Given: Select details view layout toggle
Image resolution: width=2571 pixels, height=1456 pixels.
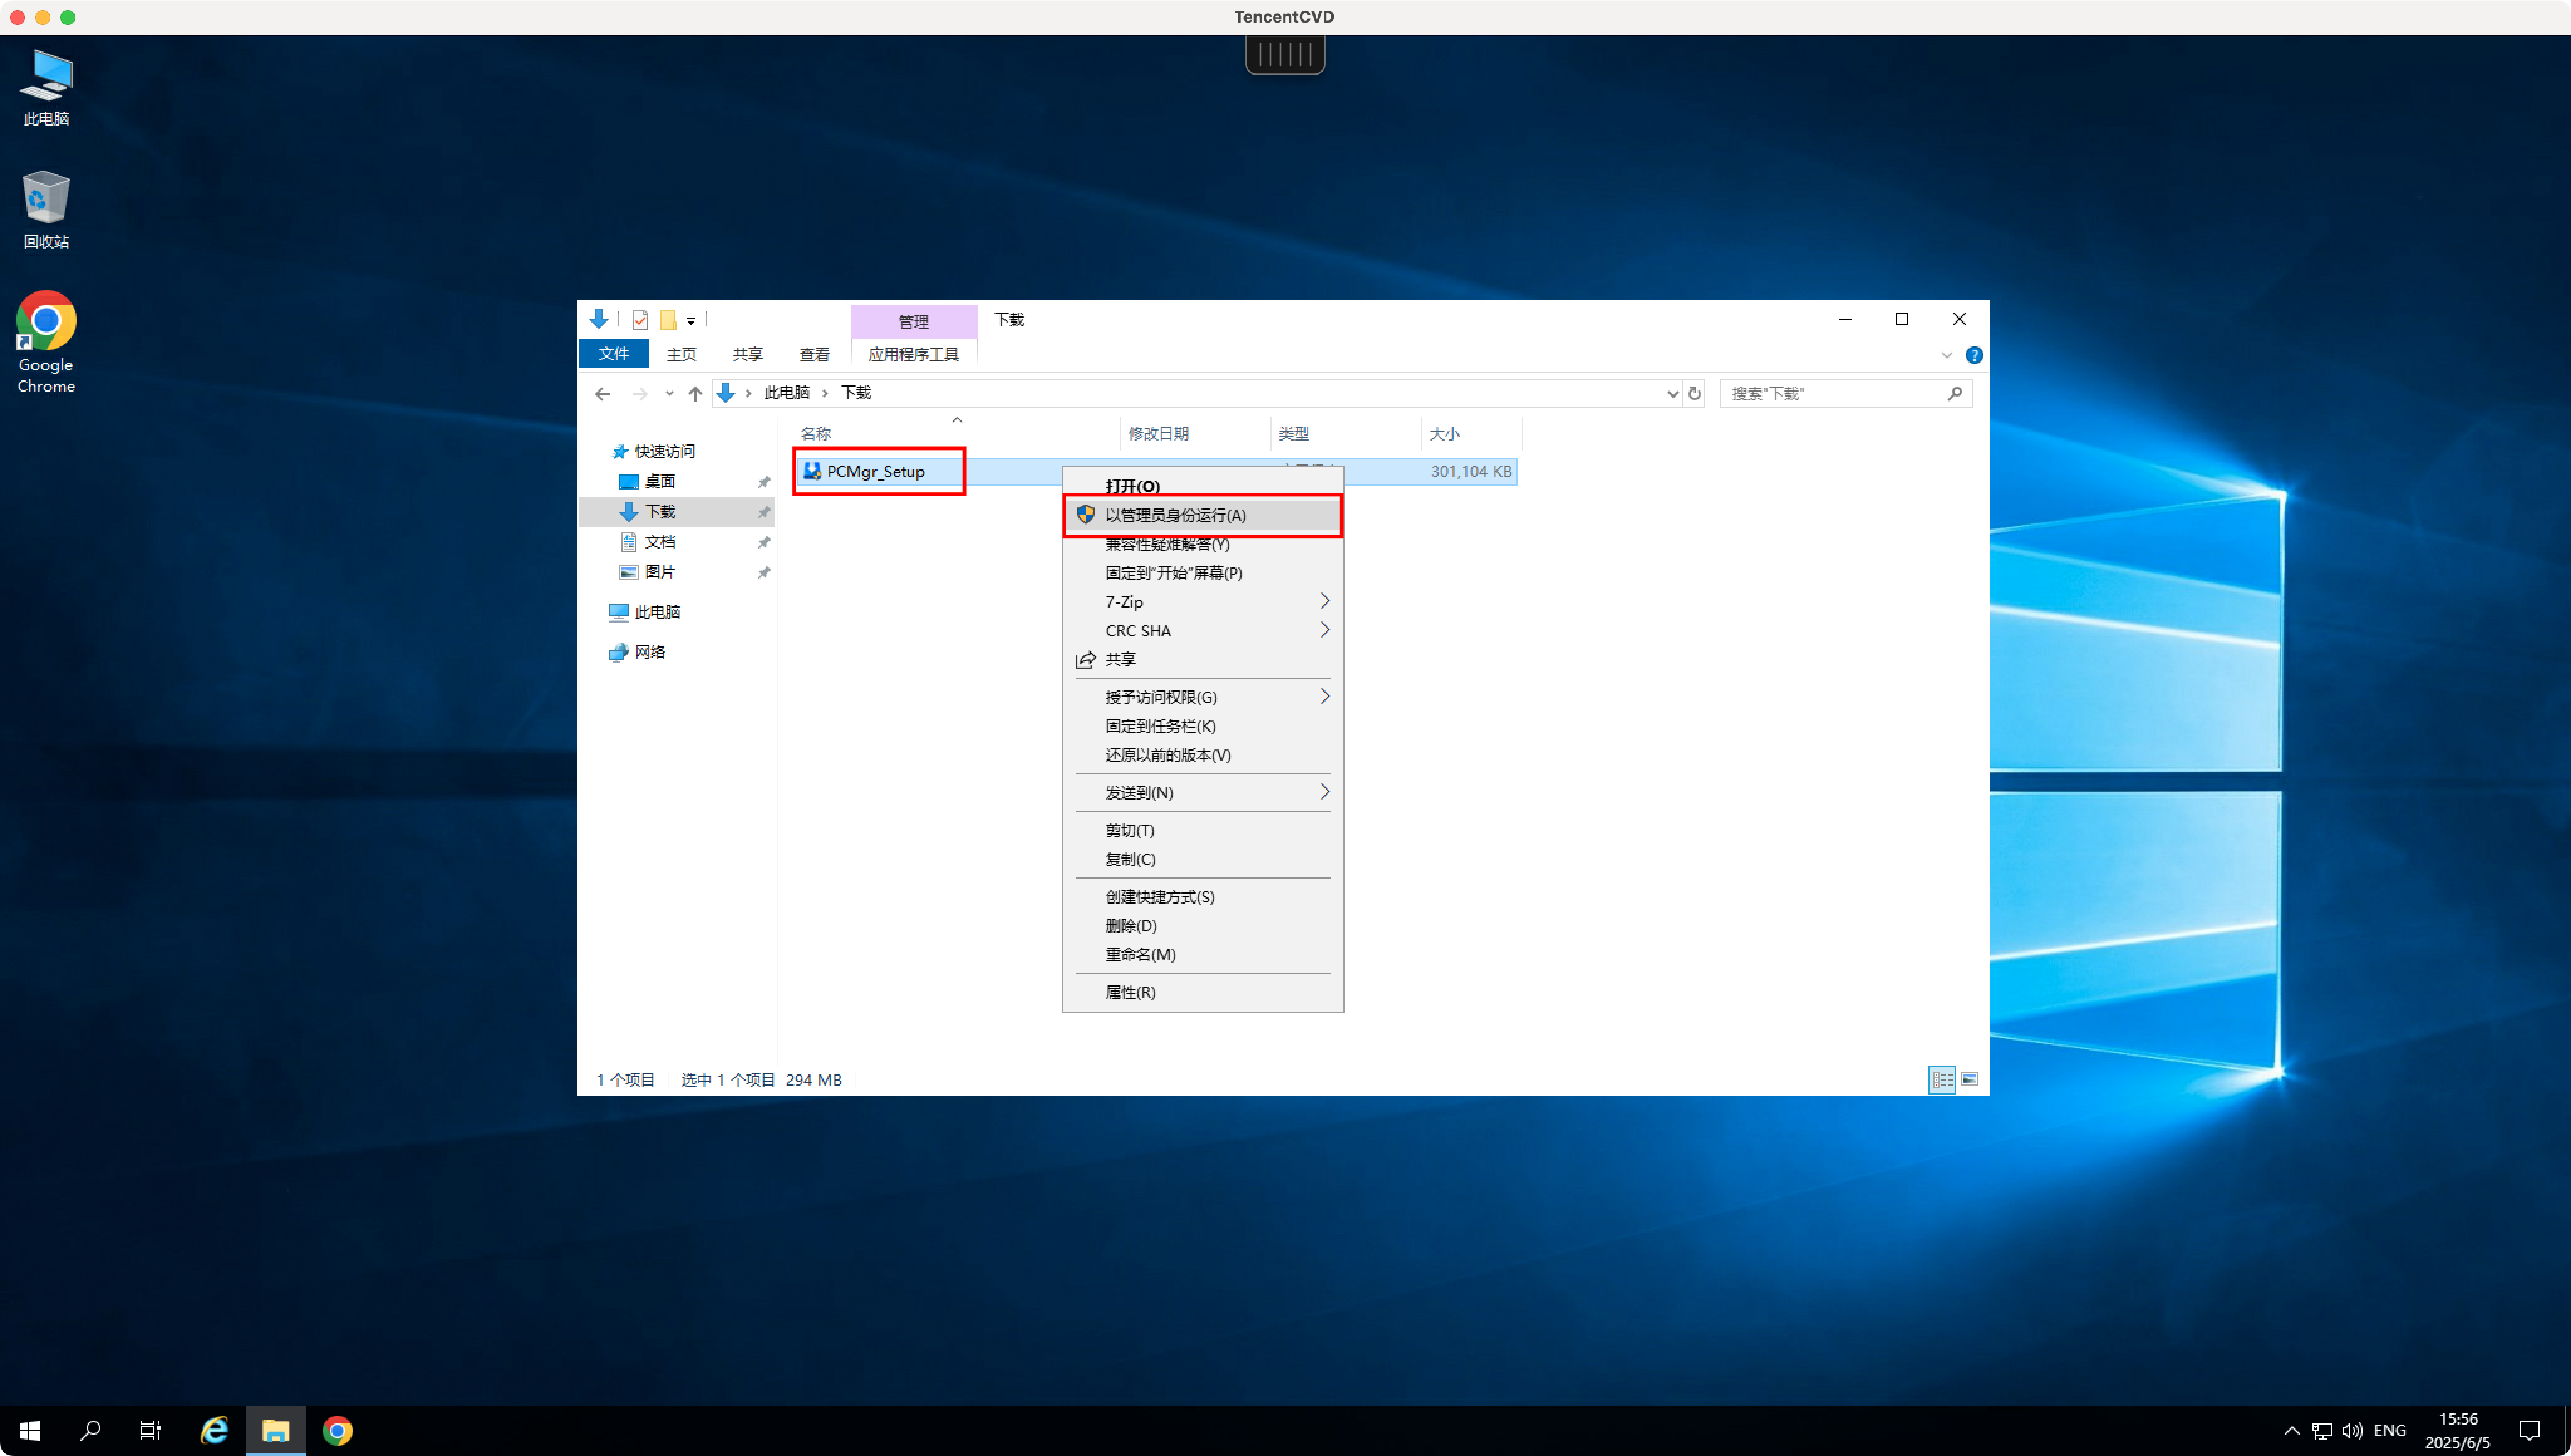Looking at the screenshot, I should click(x=1941, y=1079).
